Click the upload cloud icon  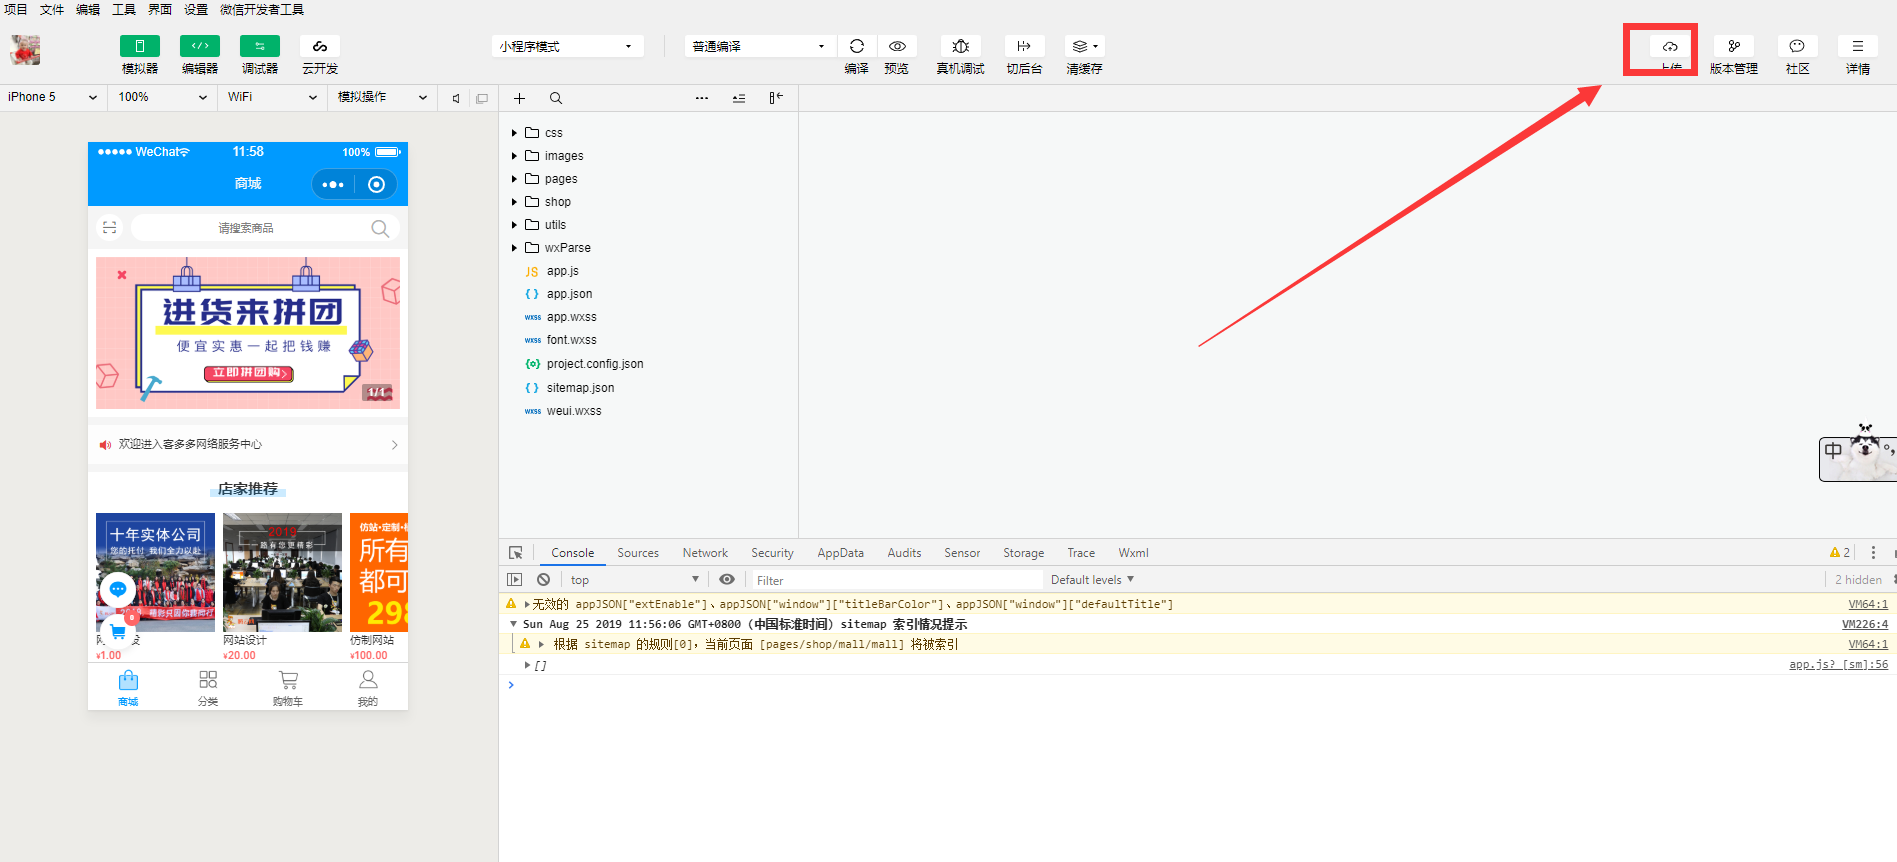click(1670, 47)
